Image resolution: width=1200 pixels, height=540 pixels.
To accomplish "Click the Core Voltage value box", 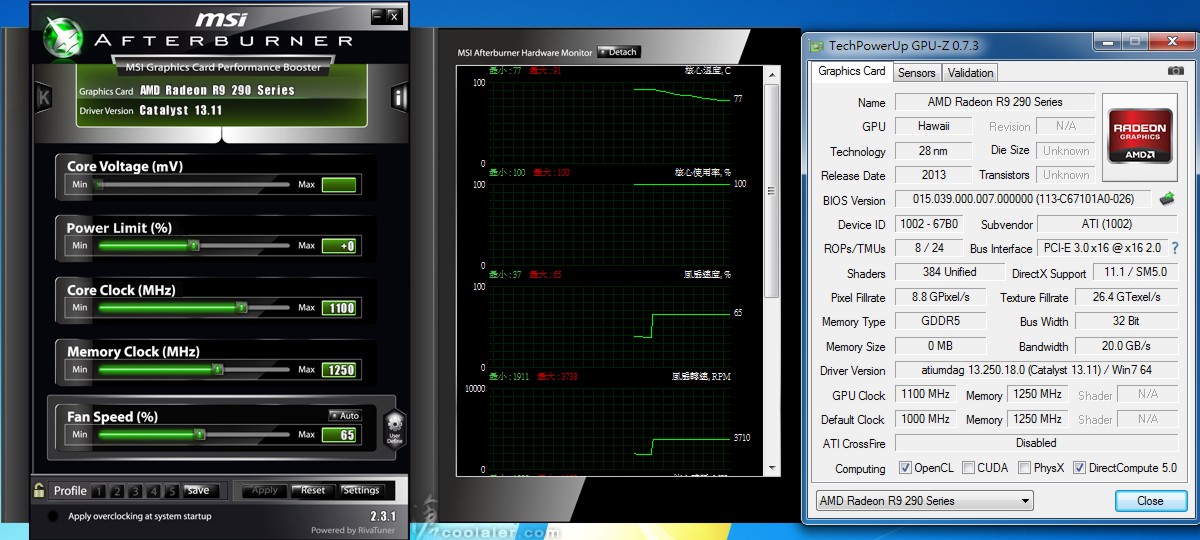I will point(339,184).
